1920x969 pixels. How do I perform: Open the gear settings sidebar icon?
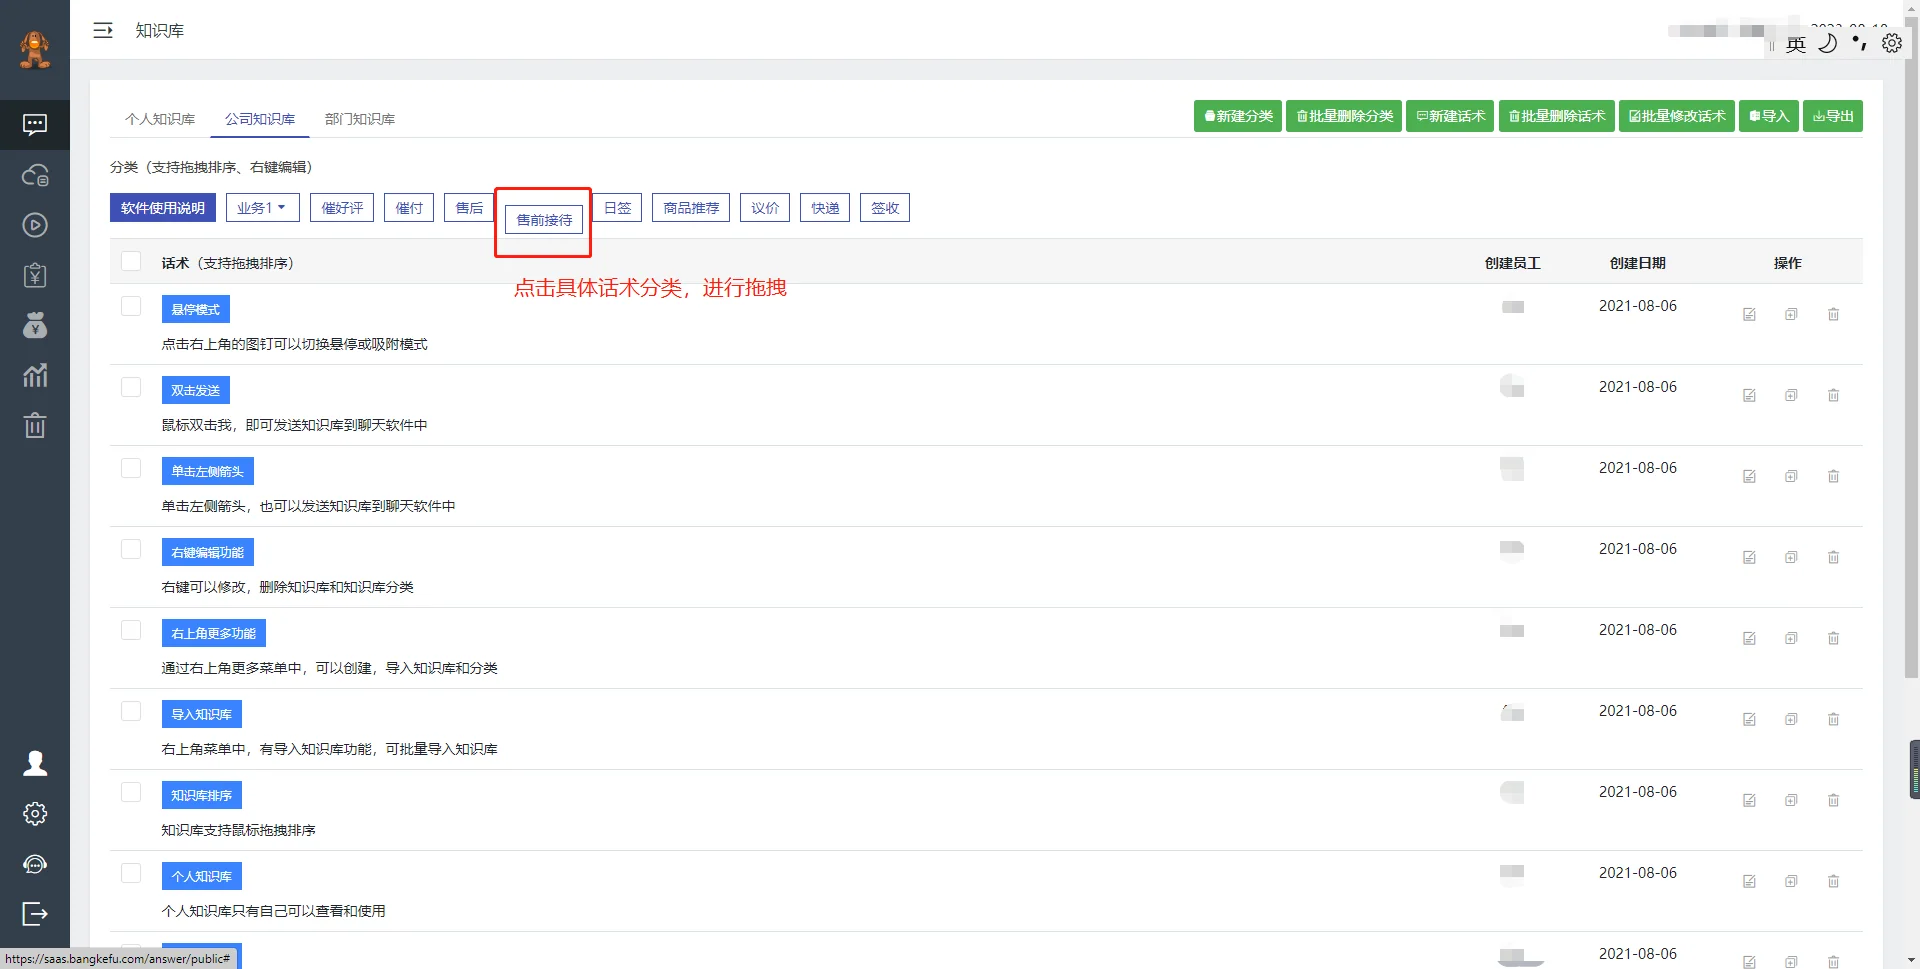35,813
